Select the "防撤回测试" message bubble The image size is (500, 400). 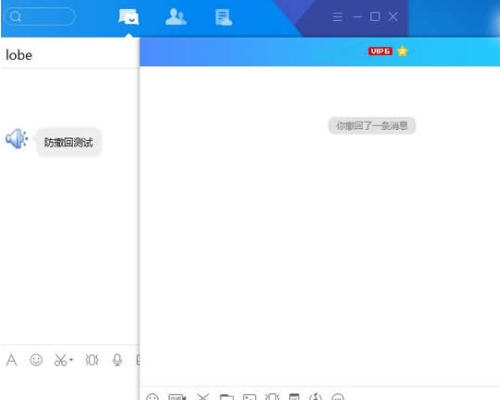69,142
